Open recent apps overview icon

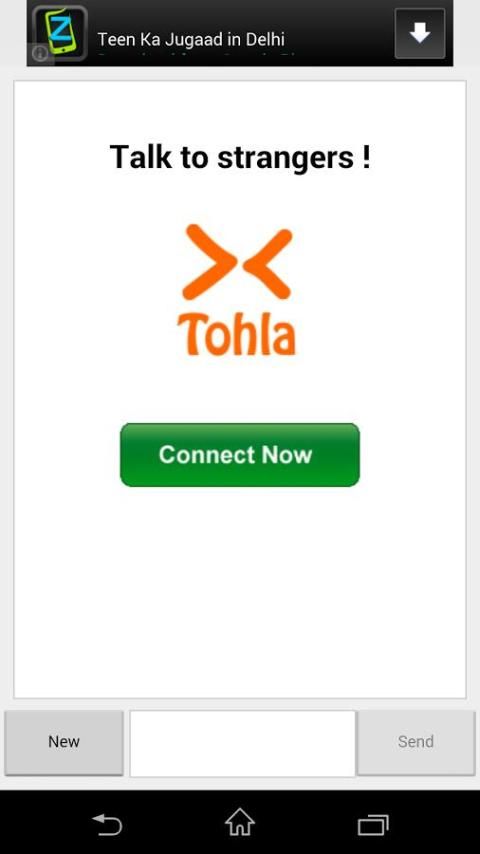pos(373,824)
